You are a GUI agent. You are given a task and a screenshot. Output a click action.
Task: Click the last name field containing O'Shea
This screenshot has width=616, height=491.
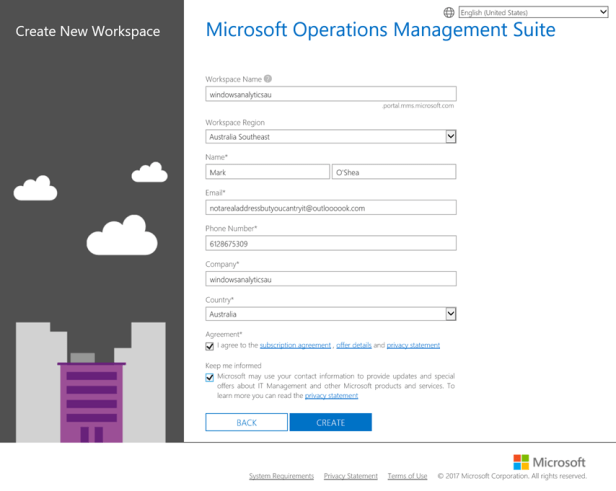tap(393, 172)
